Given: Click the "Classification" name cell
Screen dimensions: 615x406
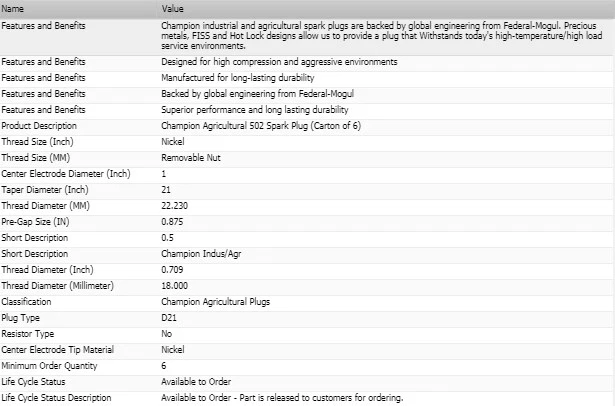Looking at the screenshot, I should pyautogui.click(x=26, y=302).
